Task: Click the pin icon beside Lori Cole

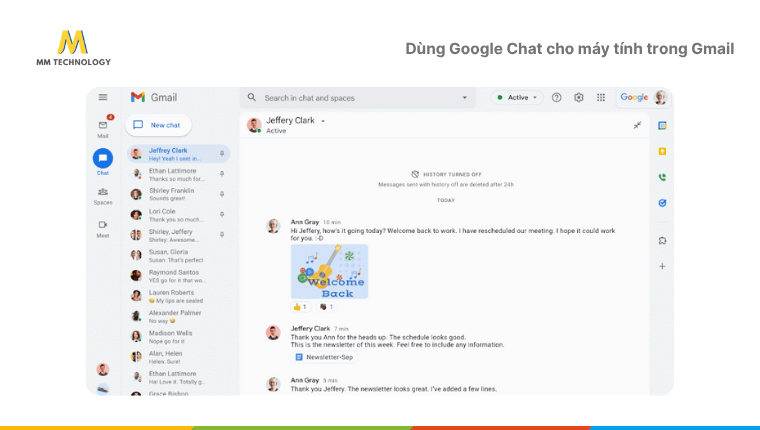Action: coord(222,214)
